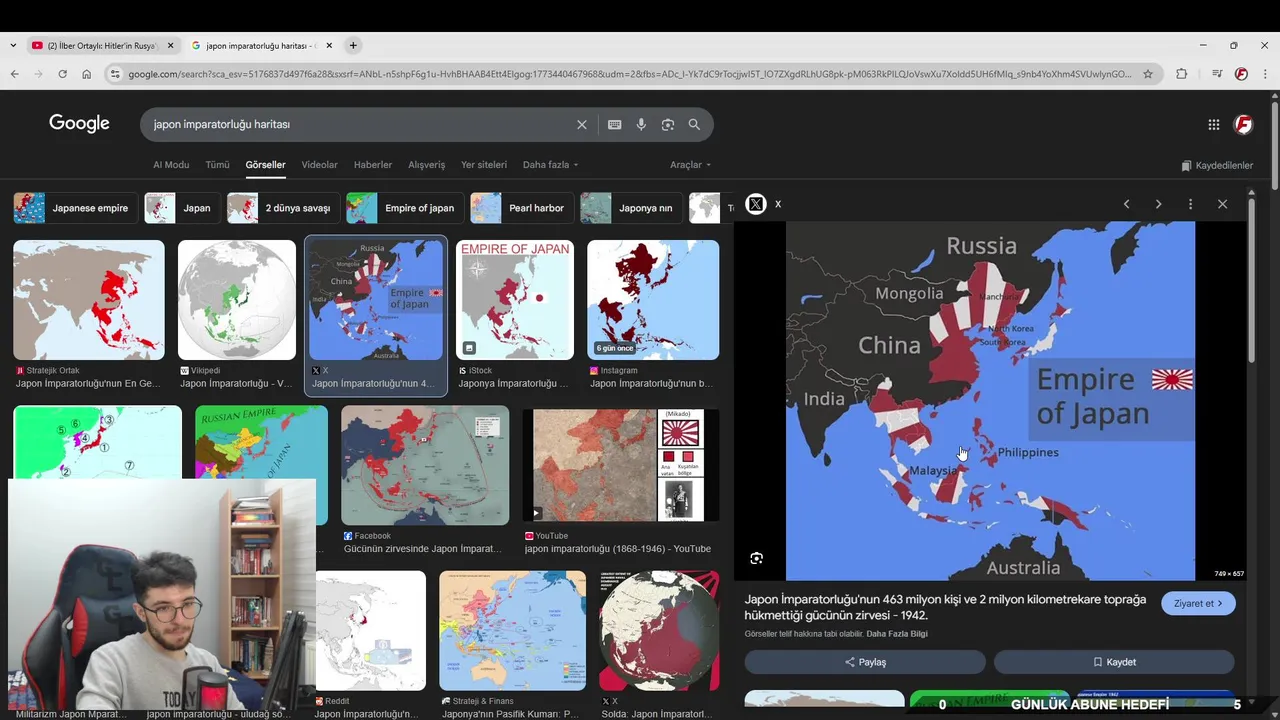Go back with browser back arrow
Image resolution: width=1280 pixels, height=720 pixels.
point(14,74)
